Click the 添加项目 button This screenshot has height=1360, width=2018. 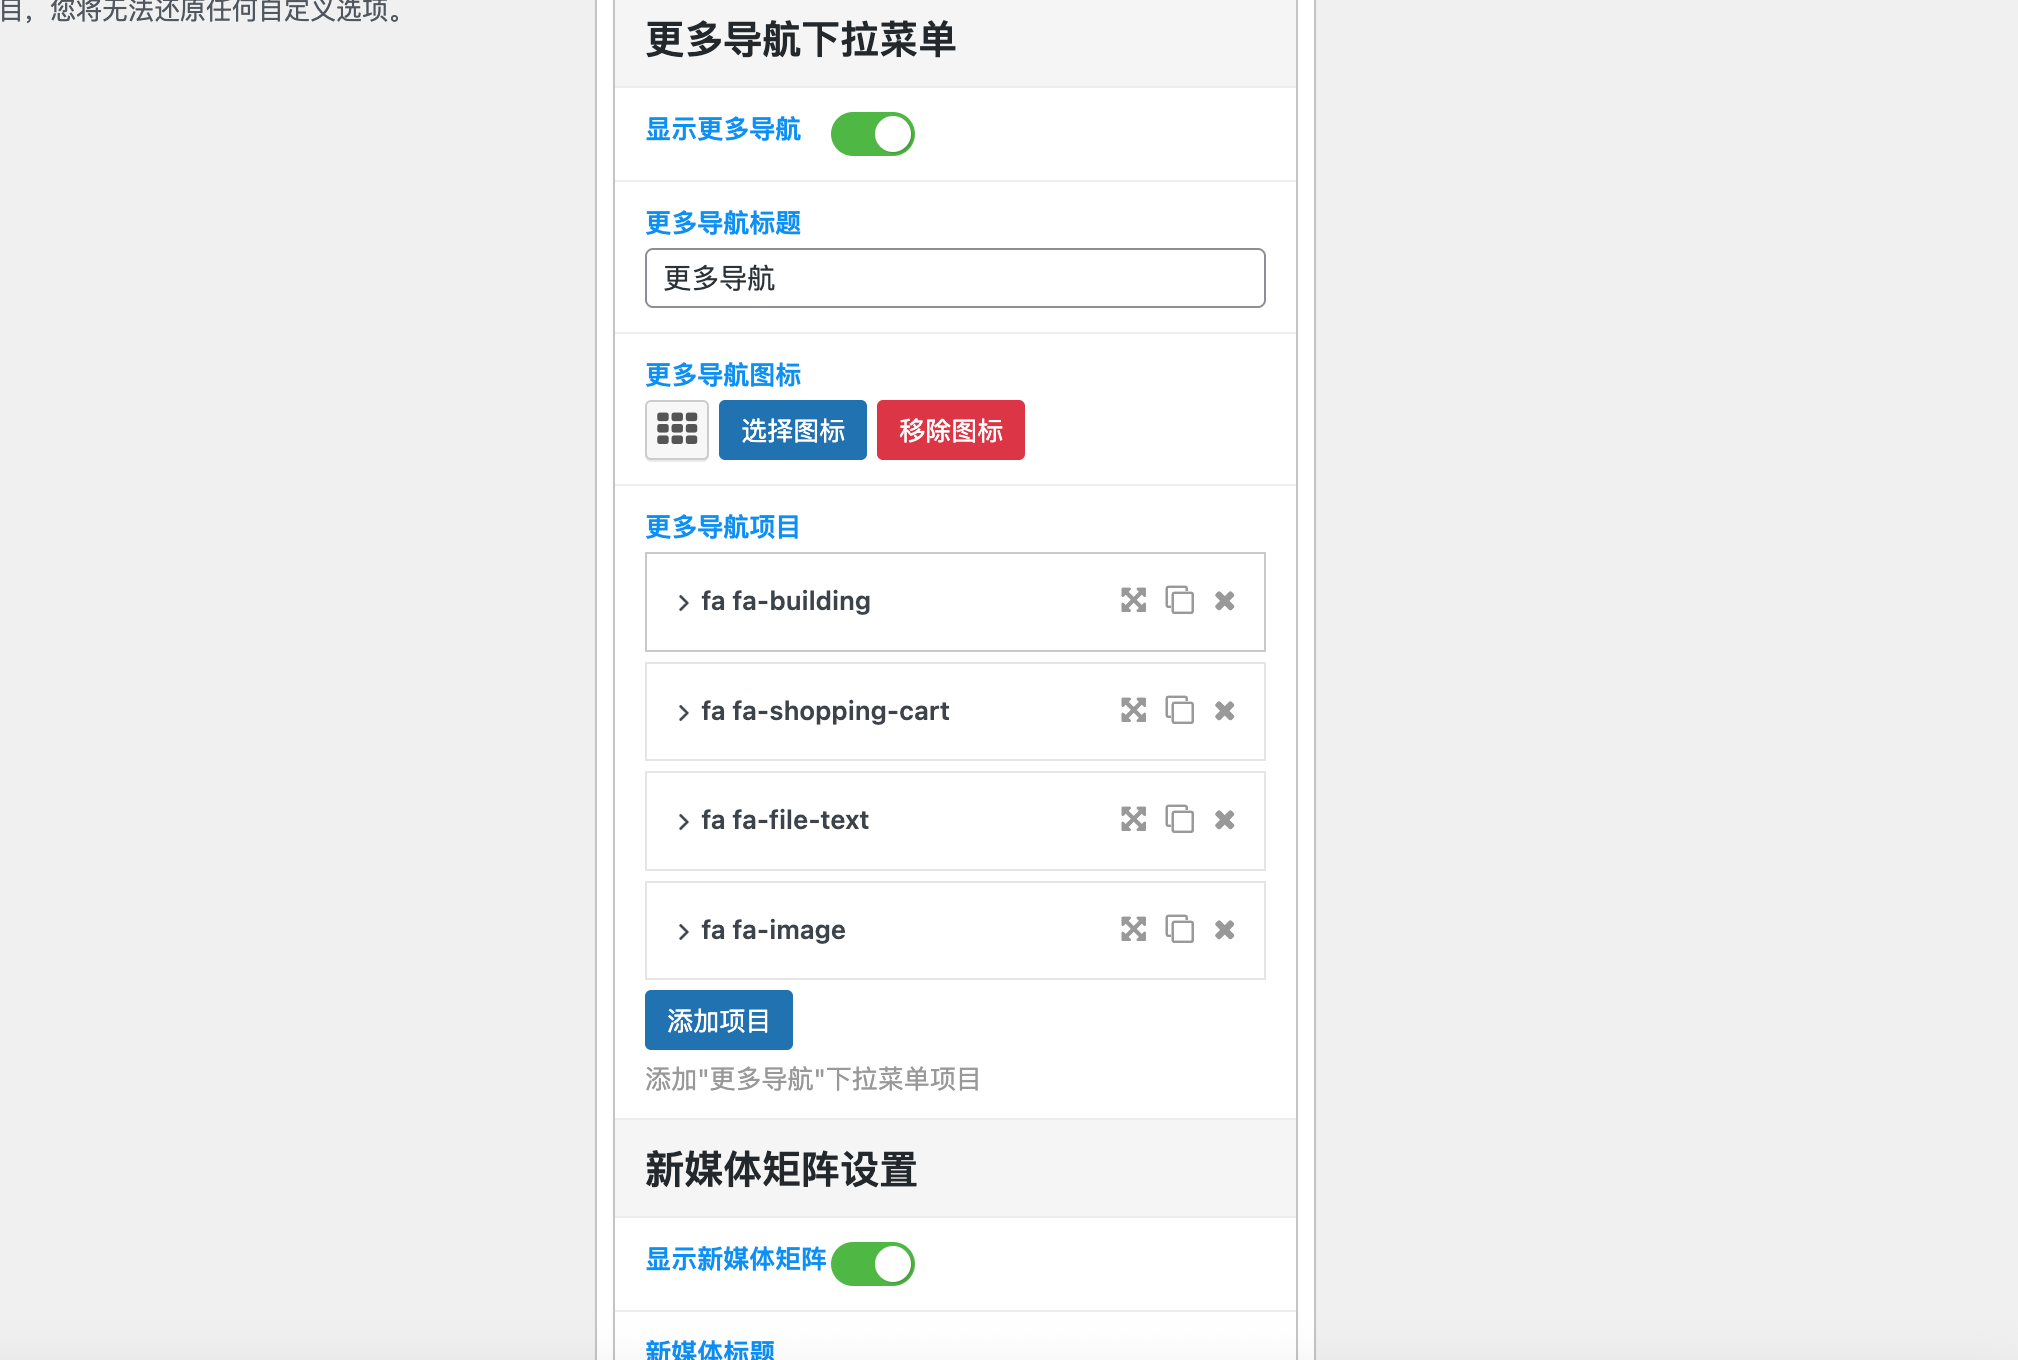click(718, 1019)
